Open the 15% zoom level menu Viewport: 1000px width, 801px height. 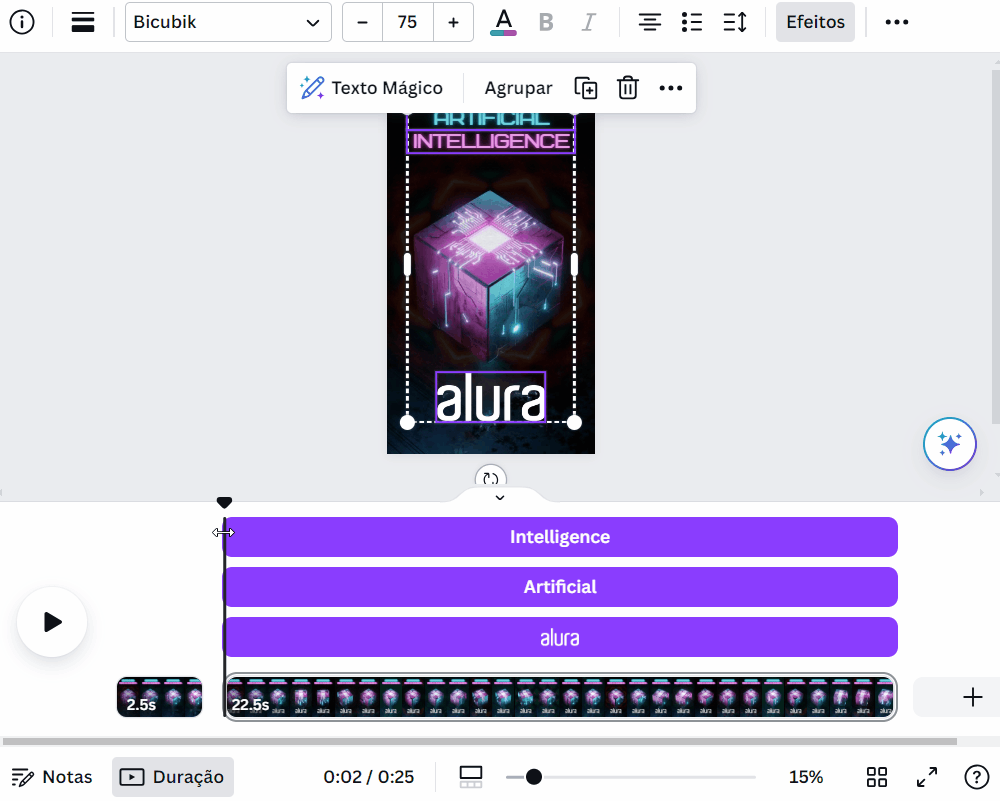tap(805, 777)
